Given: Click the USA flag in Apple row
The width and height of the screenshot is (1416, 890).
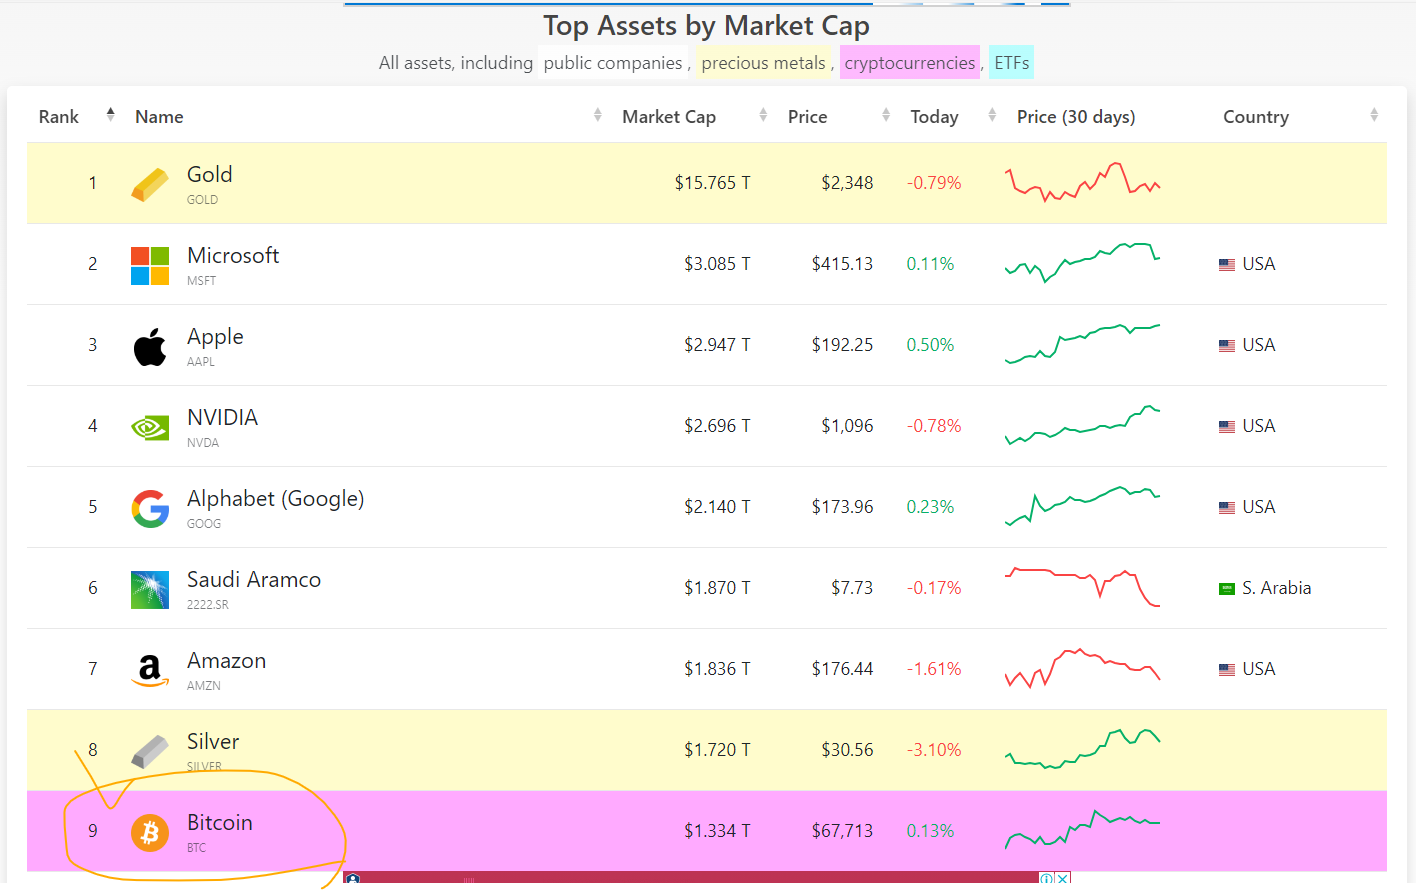Looking at the screenshot, I should point(1227,346).
